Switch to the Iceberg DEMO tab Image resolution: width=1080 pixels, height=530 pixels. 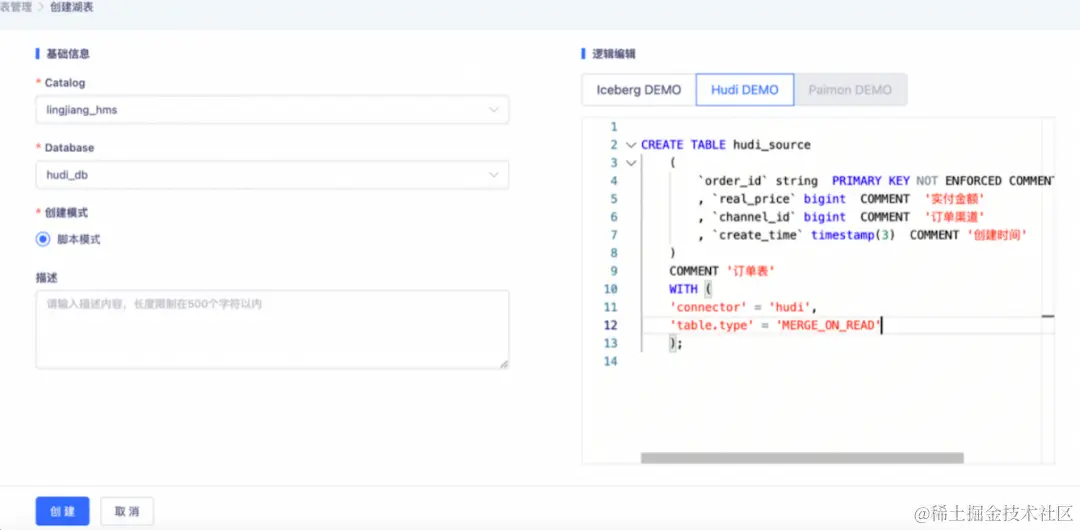(x=638, y=90)
